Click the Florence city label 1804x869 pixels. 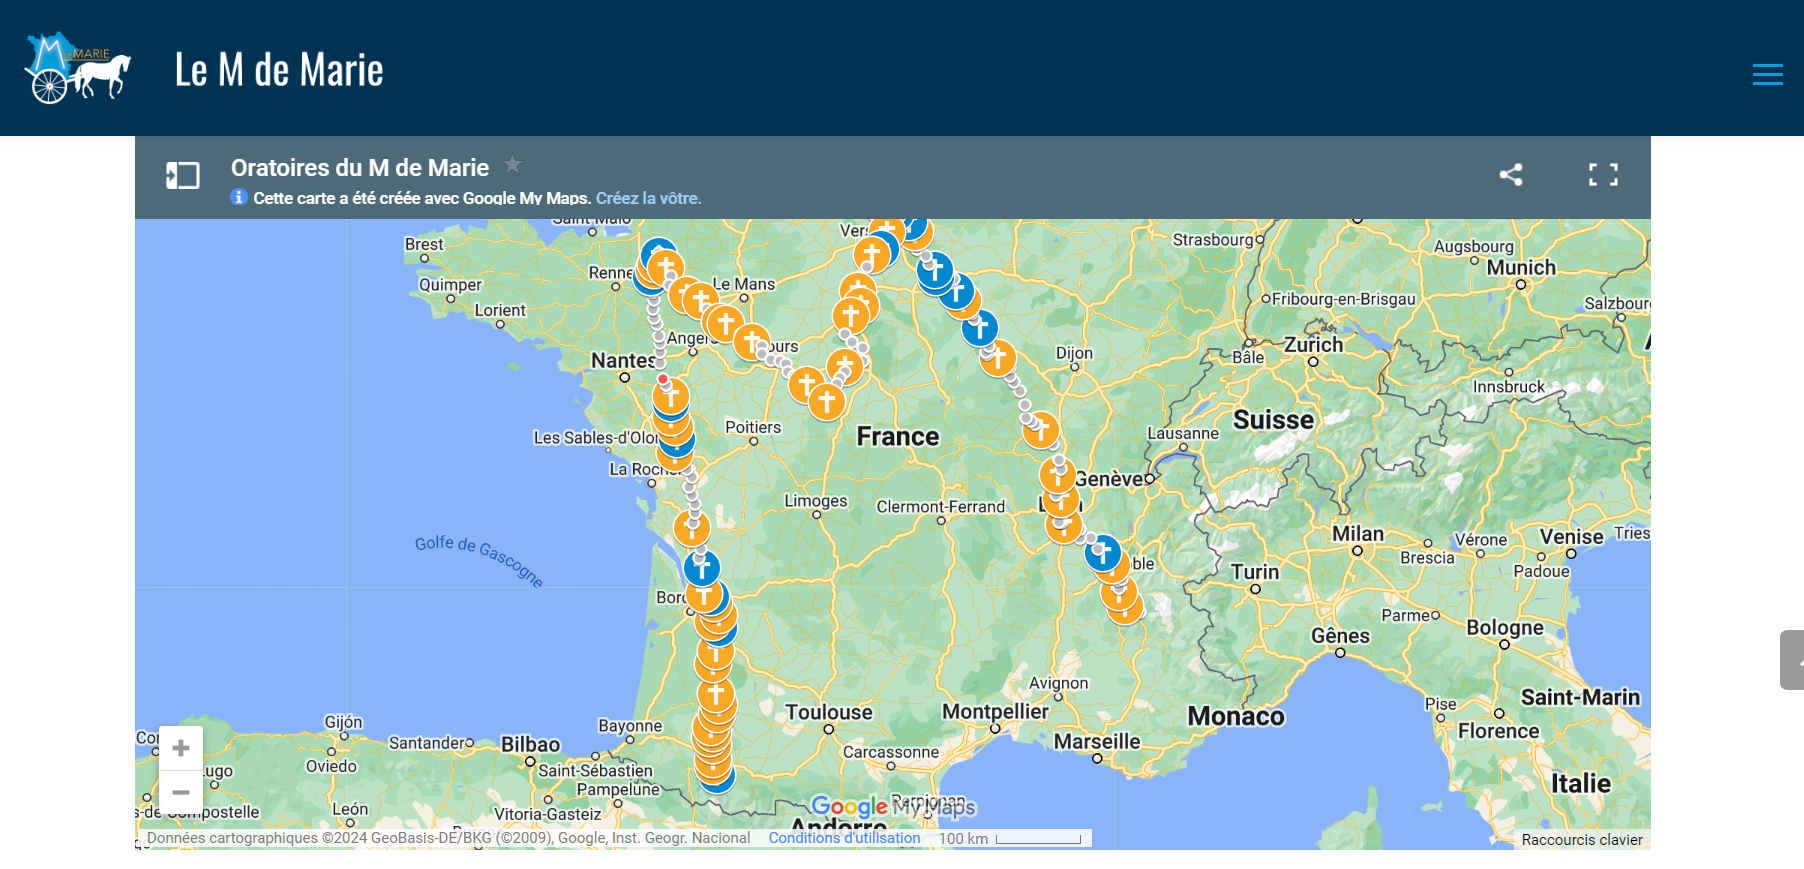(x=1498, y=731)
